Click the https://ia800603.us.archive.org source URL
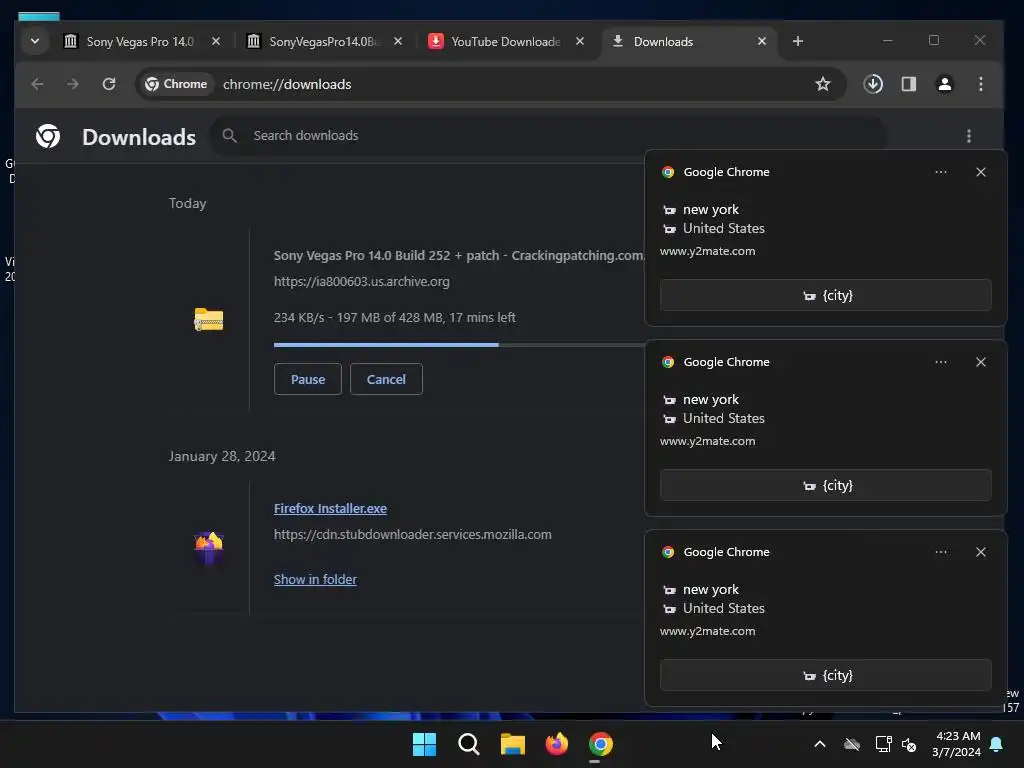The image size is (1024, 768). coord(362,281)
